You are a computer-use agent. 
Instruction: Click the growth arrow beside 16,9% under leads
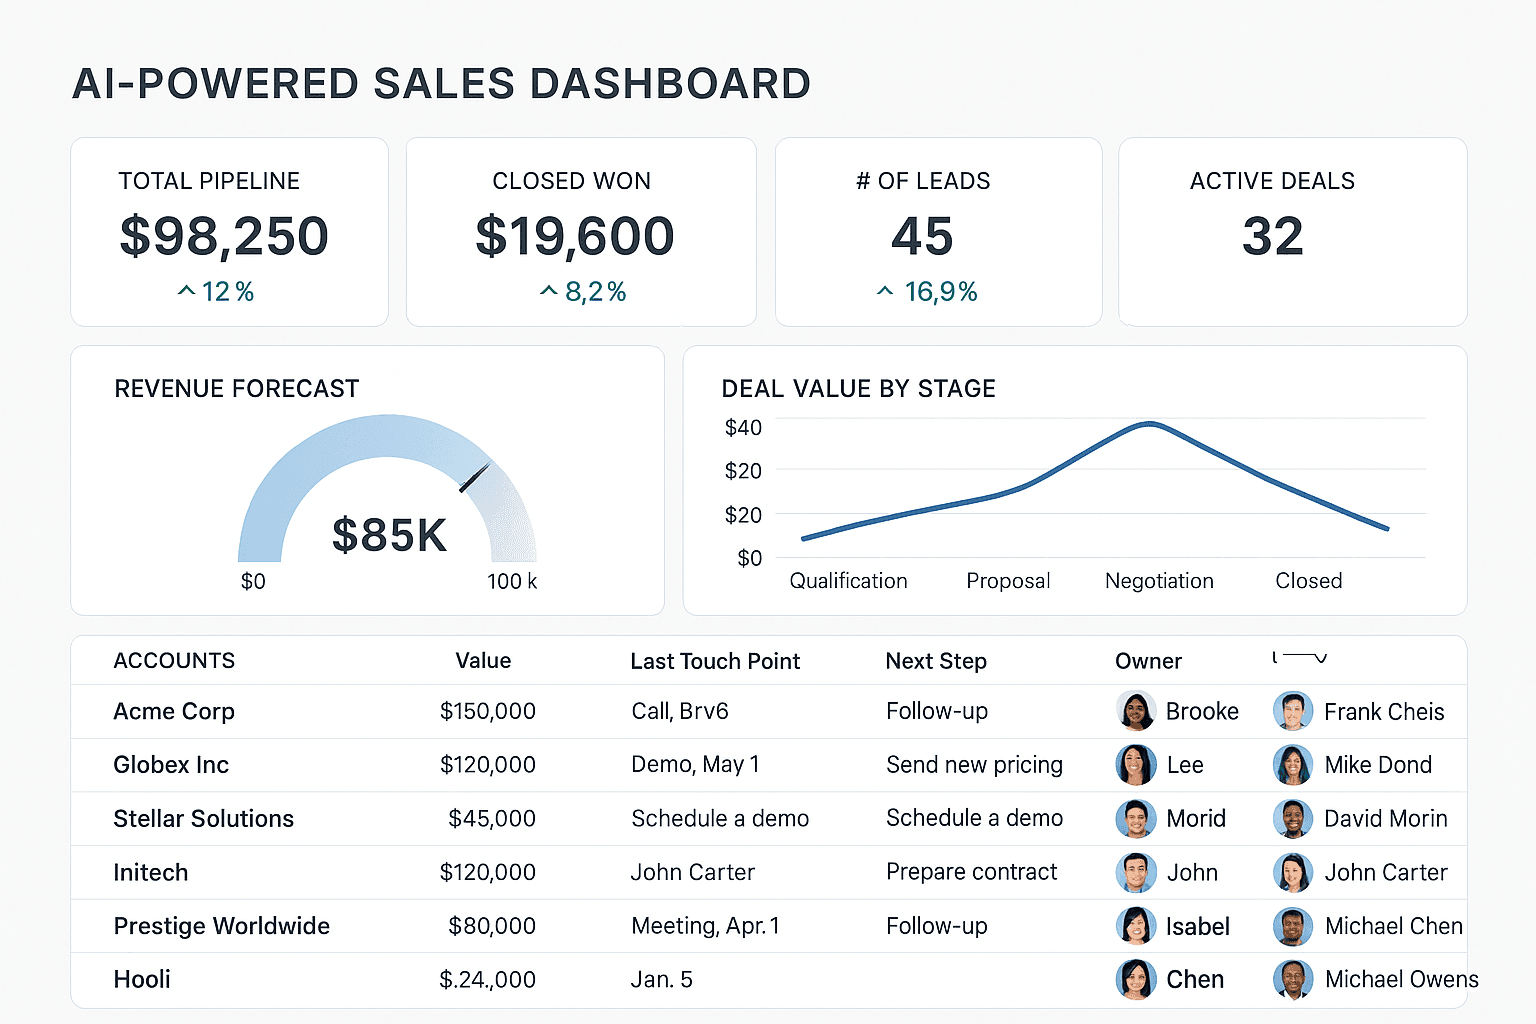tap(884, 291)
